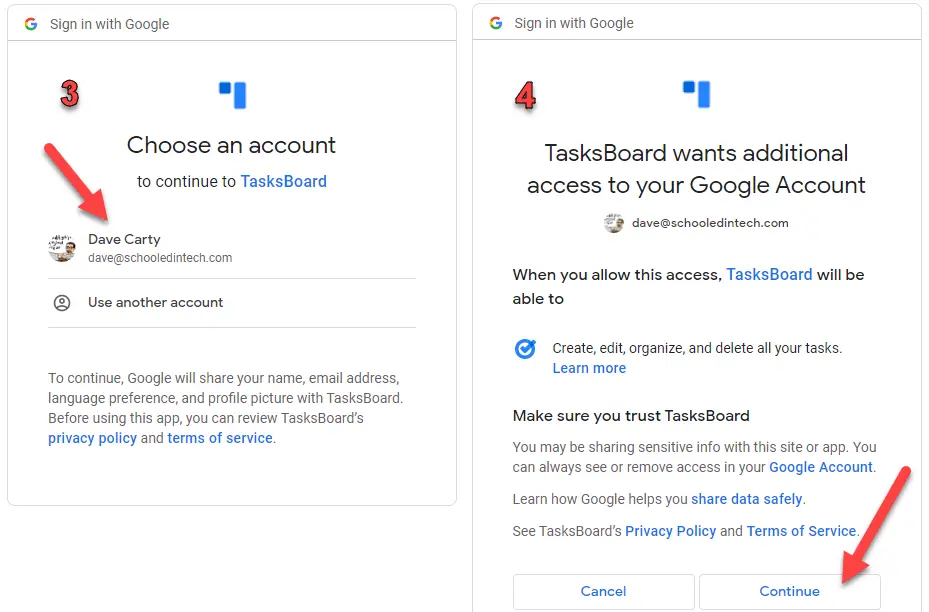Choose Use another account option

232,303
